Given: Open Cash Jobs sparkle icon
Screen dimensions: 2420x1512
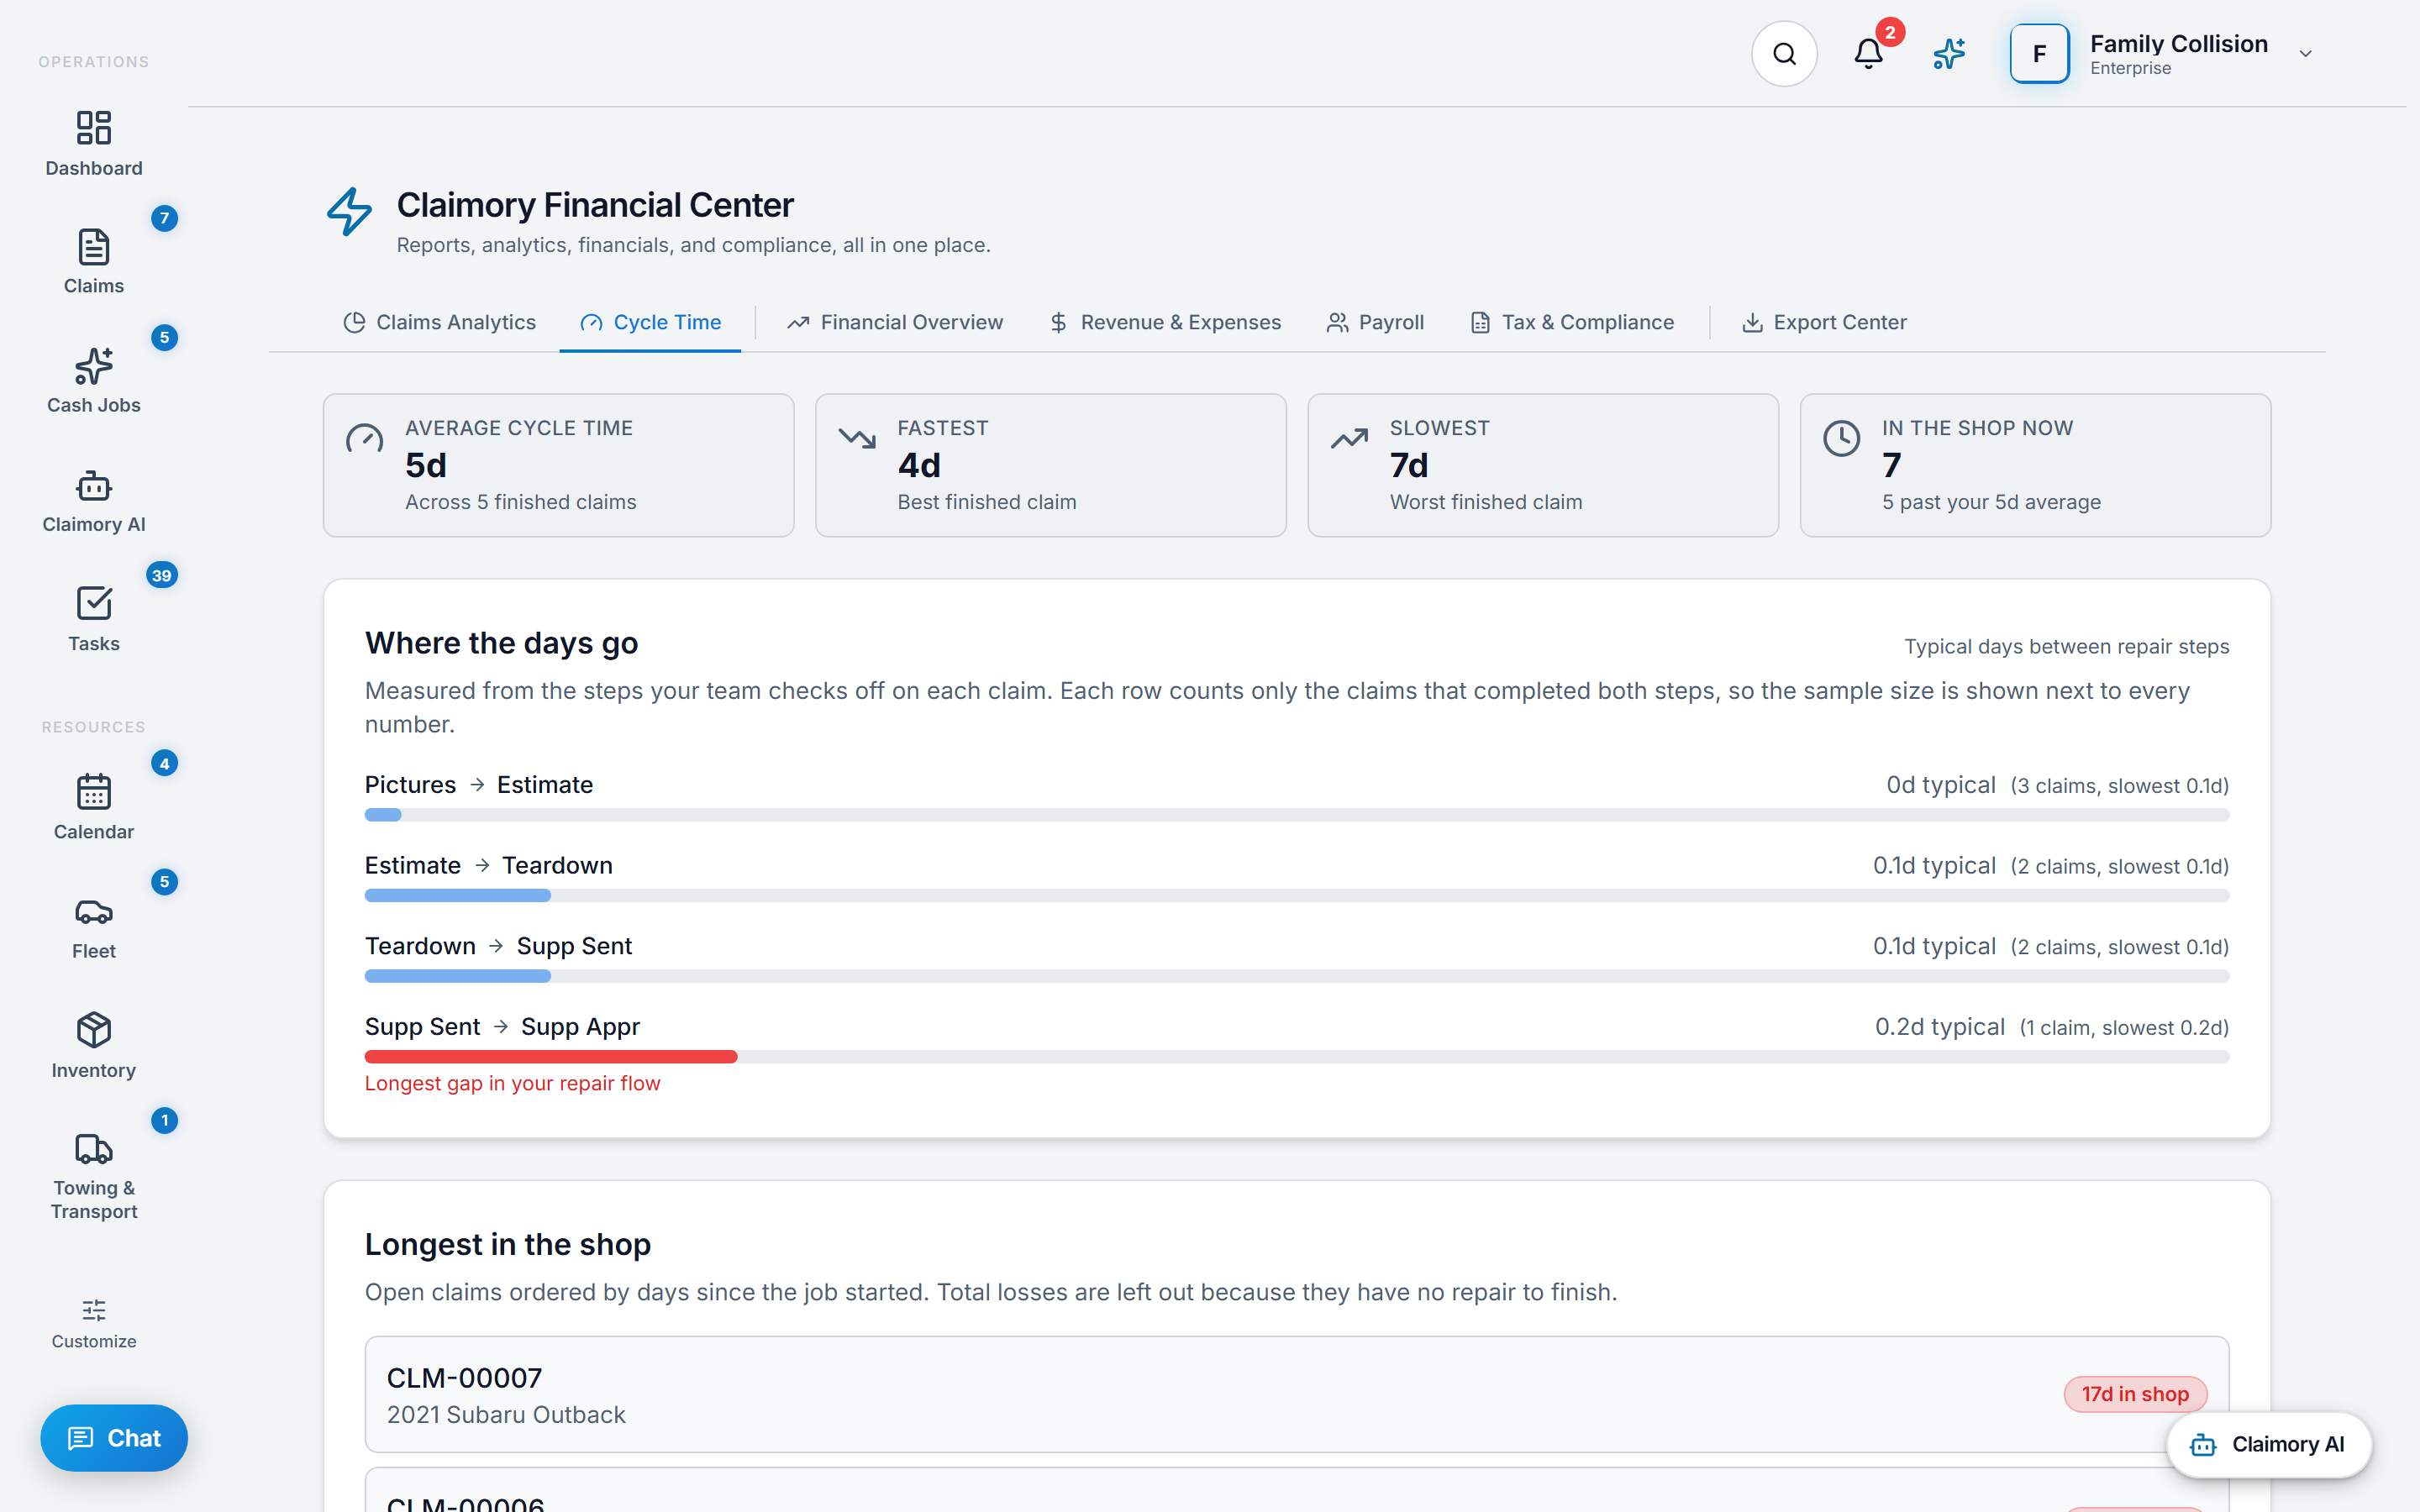Looking at the screenshot, I should pyautogui.click(x=94, y=367).
